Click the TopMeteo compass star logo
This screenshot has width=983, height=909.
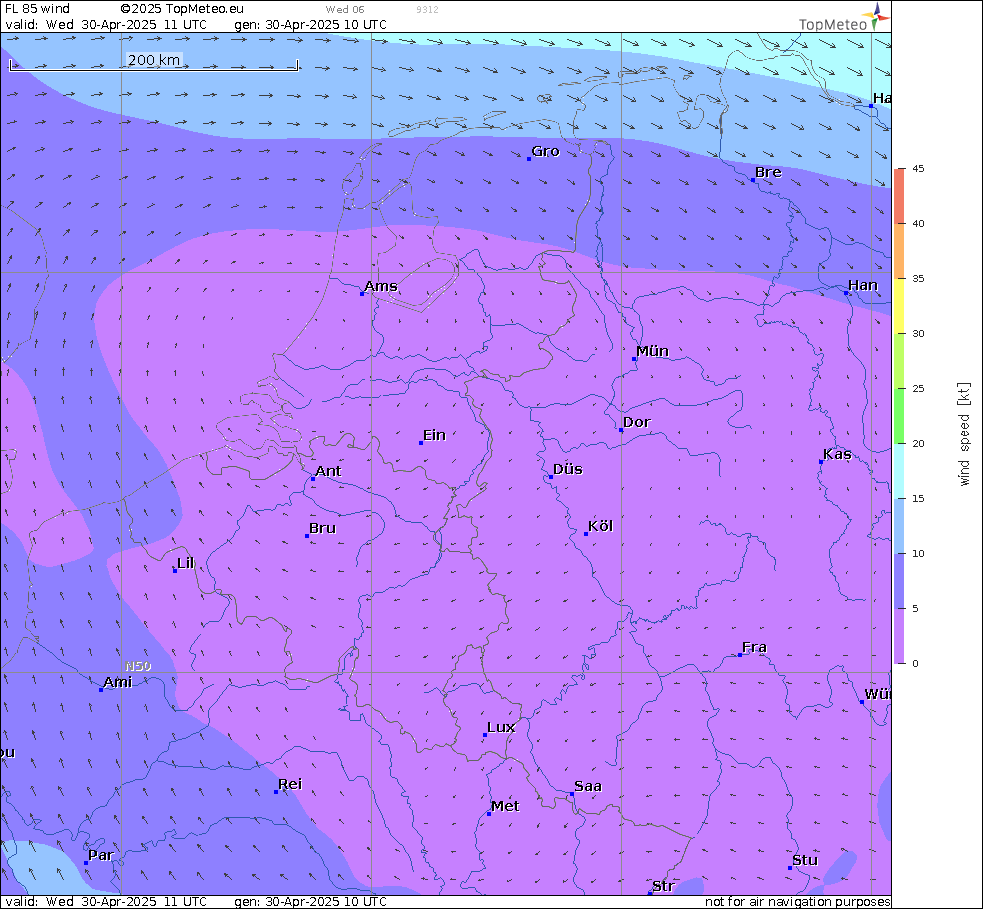click(876, 16)
